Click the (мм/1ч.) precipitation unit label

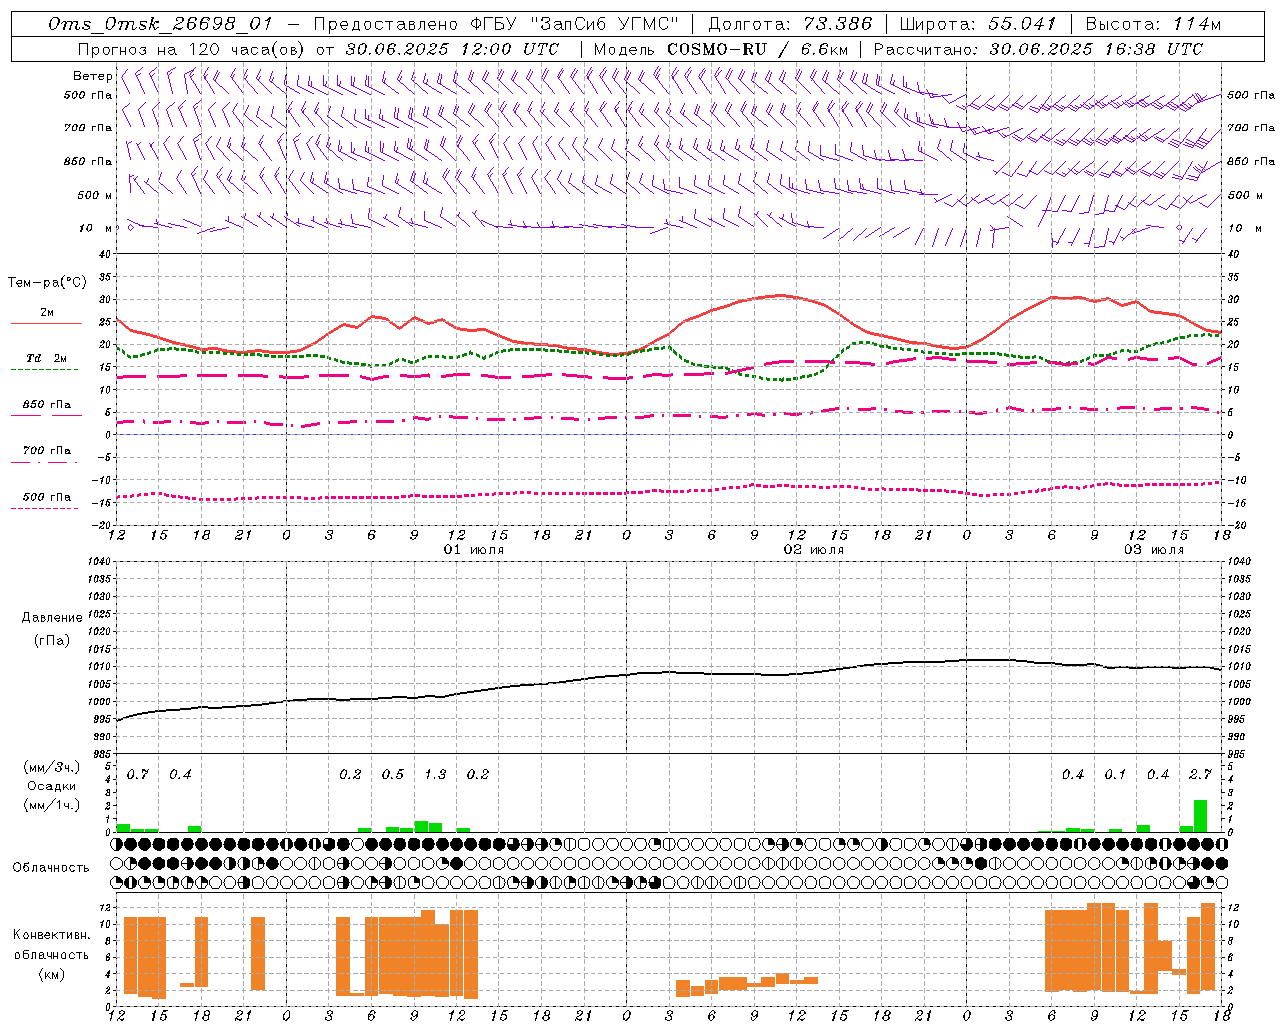coord(51,804)
